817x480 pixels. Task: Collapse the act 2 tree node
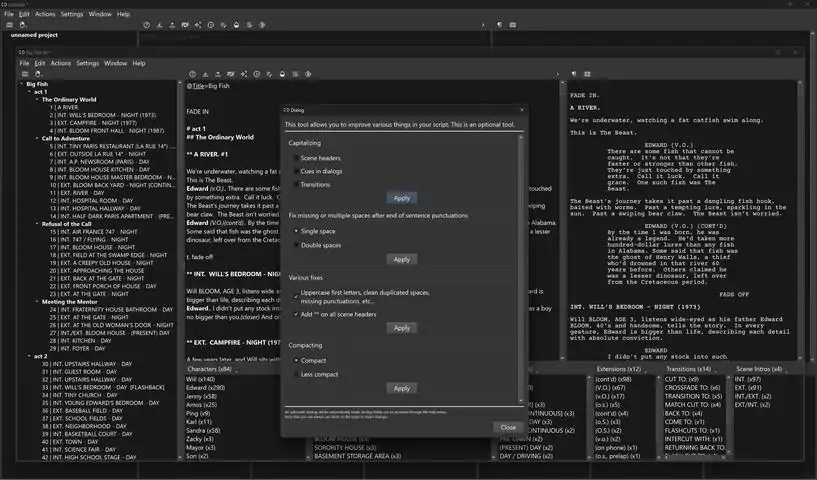click(29, 356)
